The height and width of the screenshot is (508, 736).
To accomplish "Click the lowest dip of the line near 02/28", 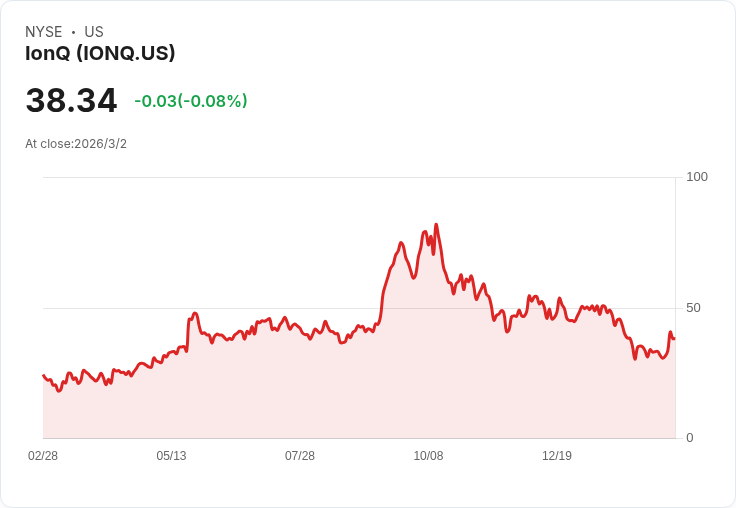I will click(59, 390).
